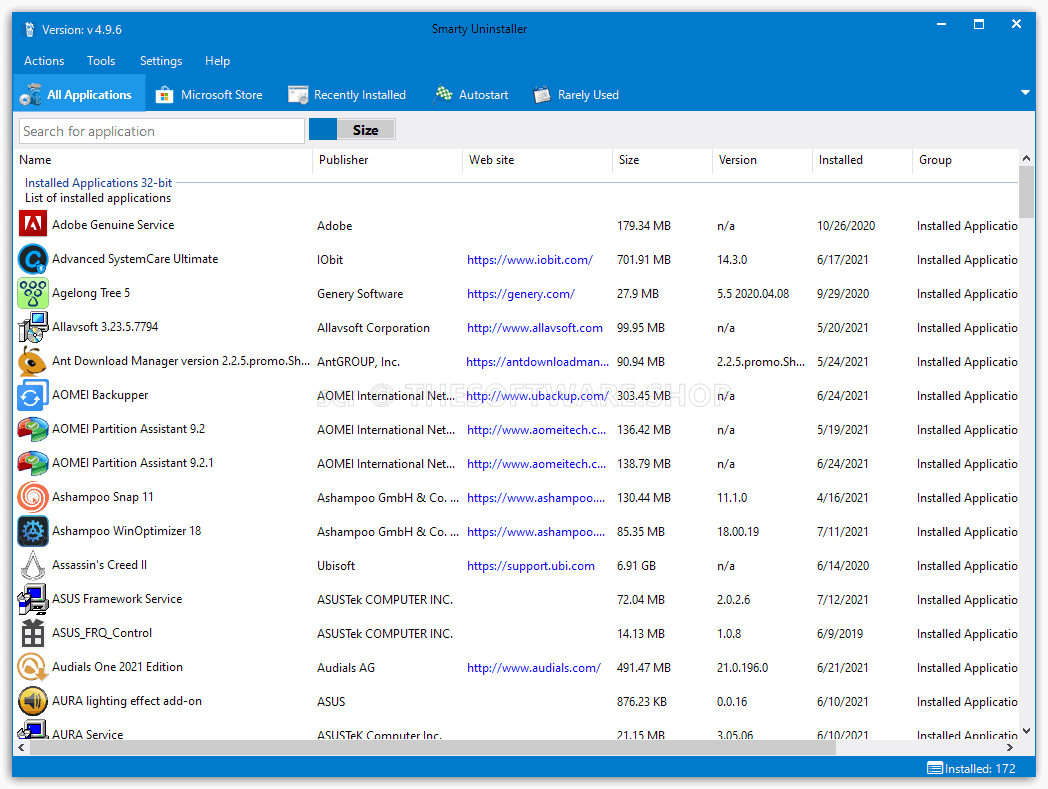The height and width of the screenshot is (789, 1048).
Task: Open the audials.com website link
Action: click(x=533, y=668)
